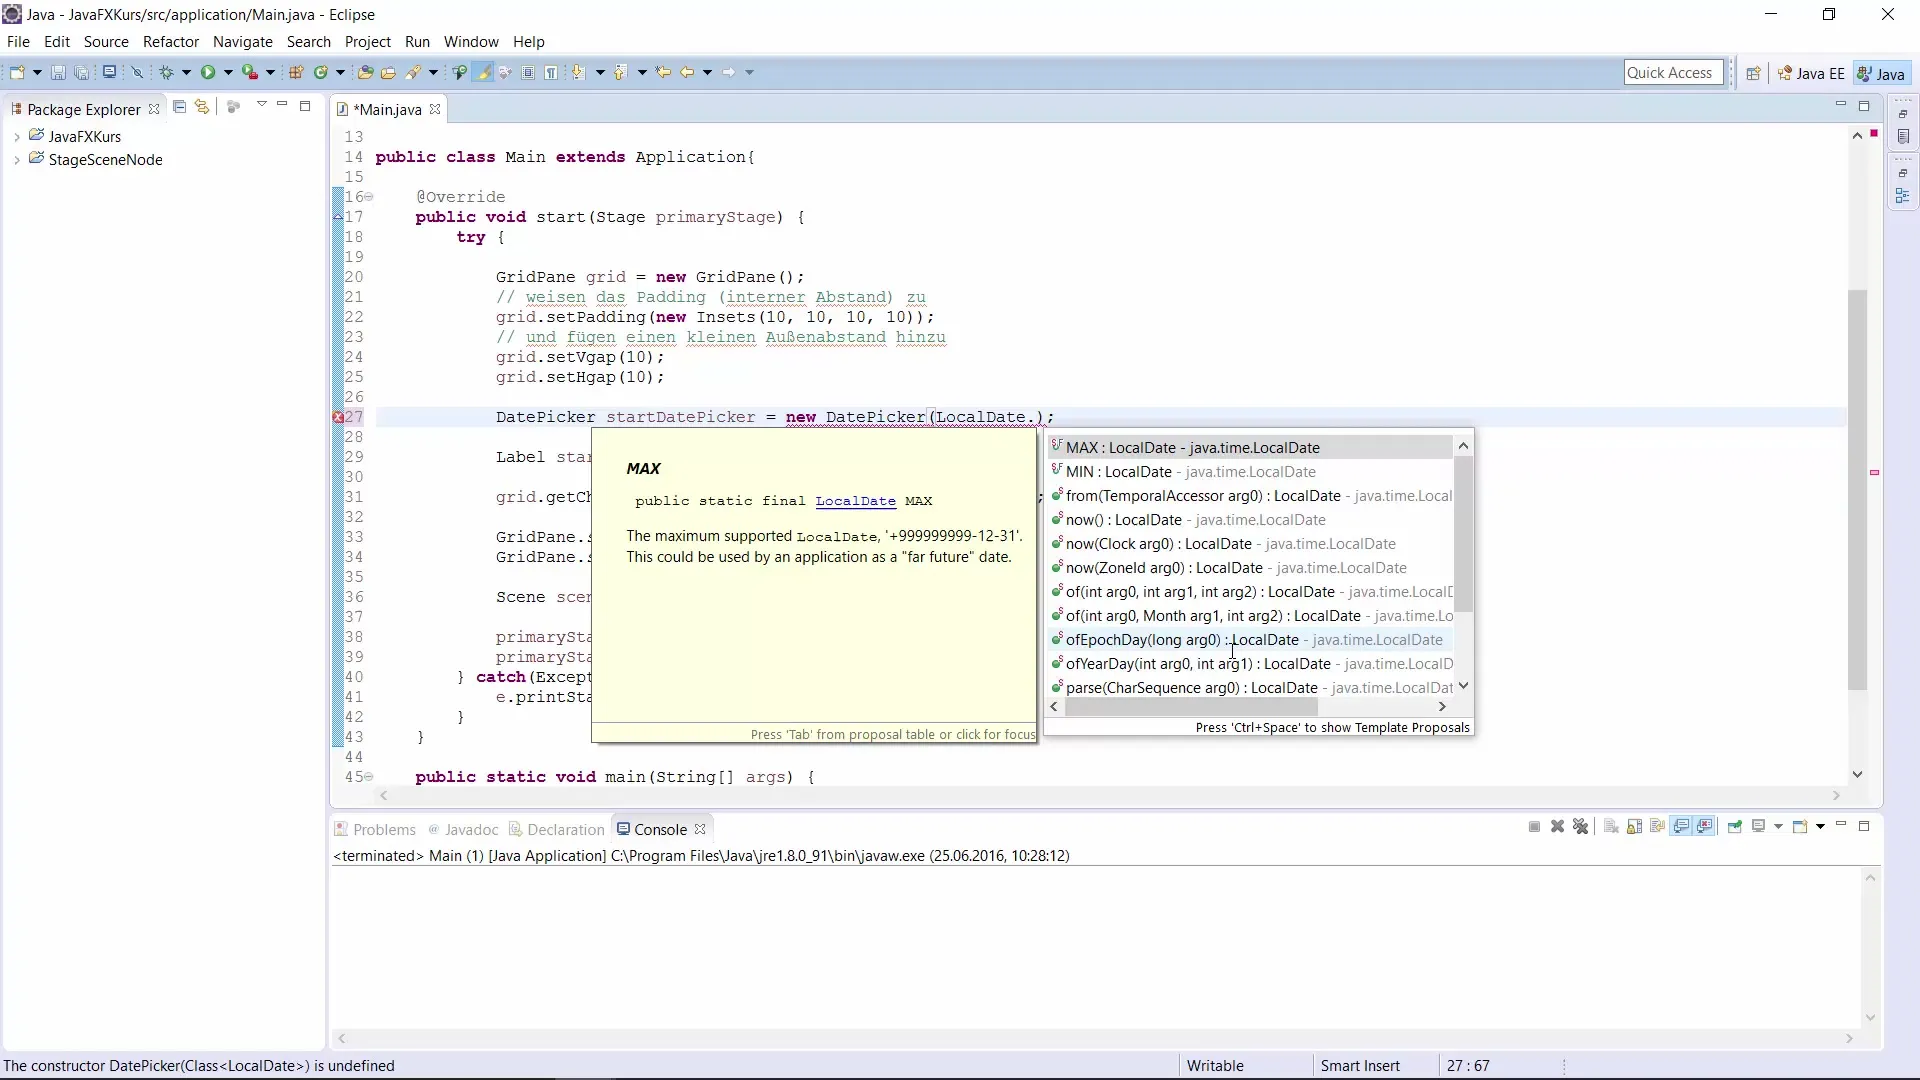This screenshot has height=1080, width=1920.
Task: Click the New Java Class icon
Action: (321, 72)
